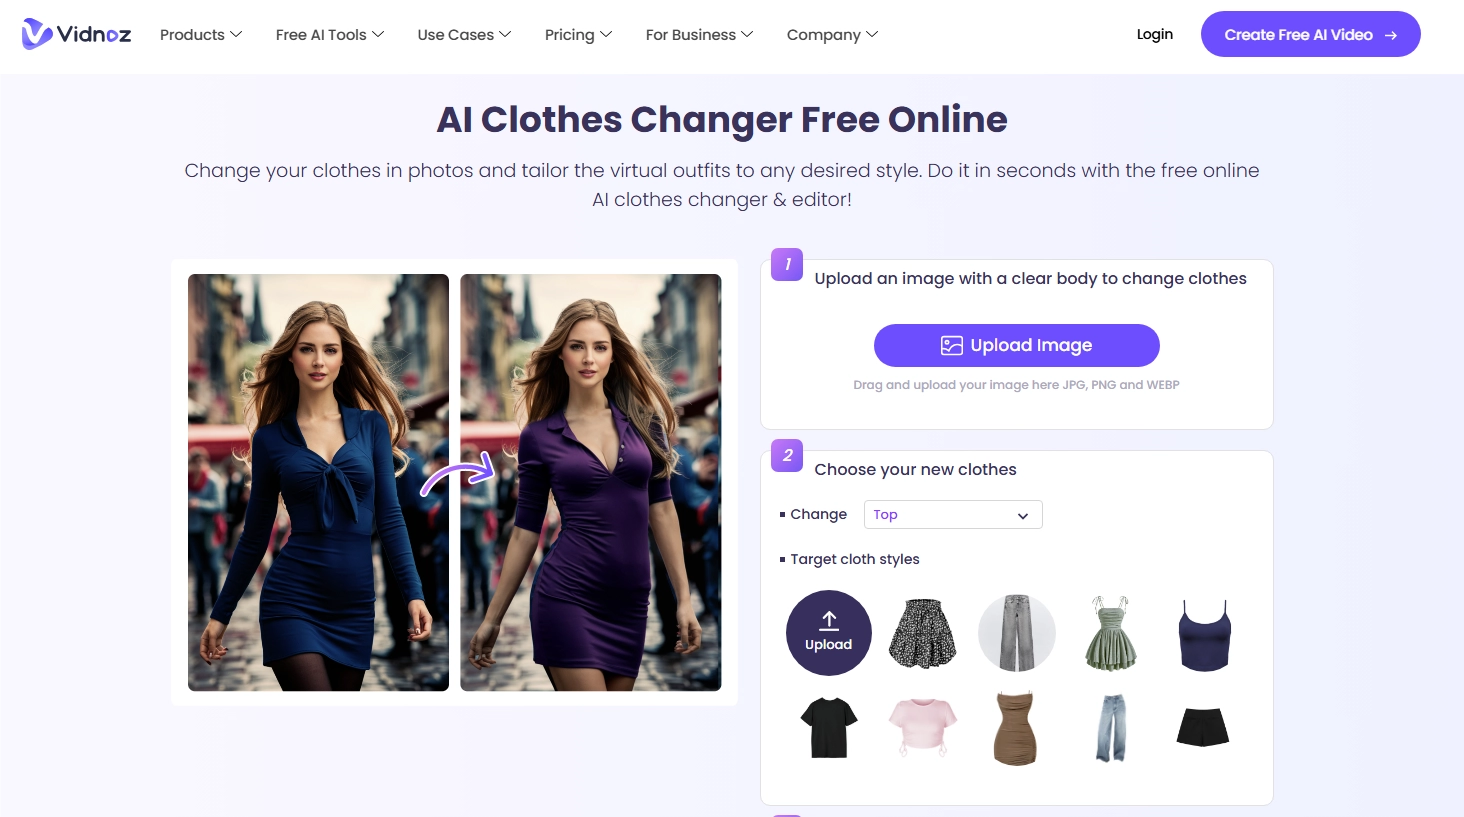Click the round Upload cloth button
1464x817 pixels.
click(x=829, y=633)
